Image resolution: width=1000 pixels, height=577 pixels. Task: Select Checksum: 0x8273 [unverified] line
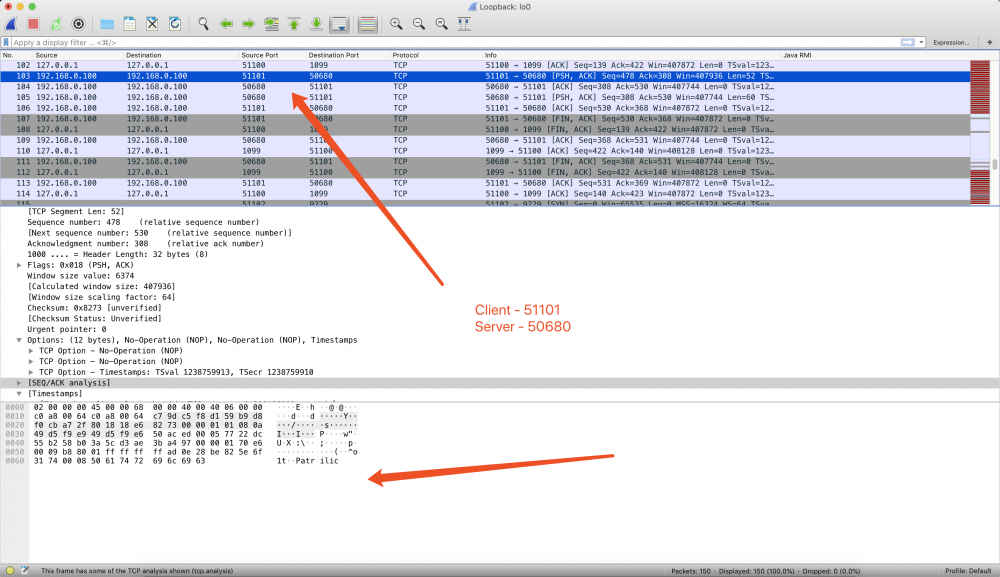[94, 308]
